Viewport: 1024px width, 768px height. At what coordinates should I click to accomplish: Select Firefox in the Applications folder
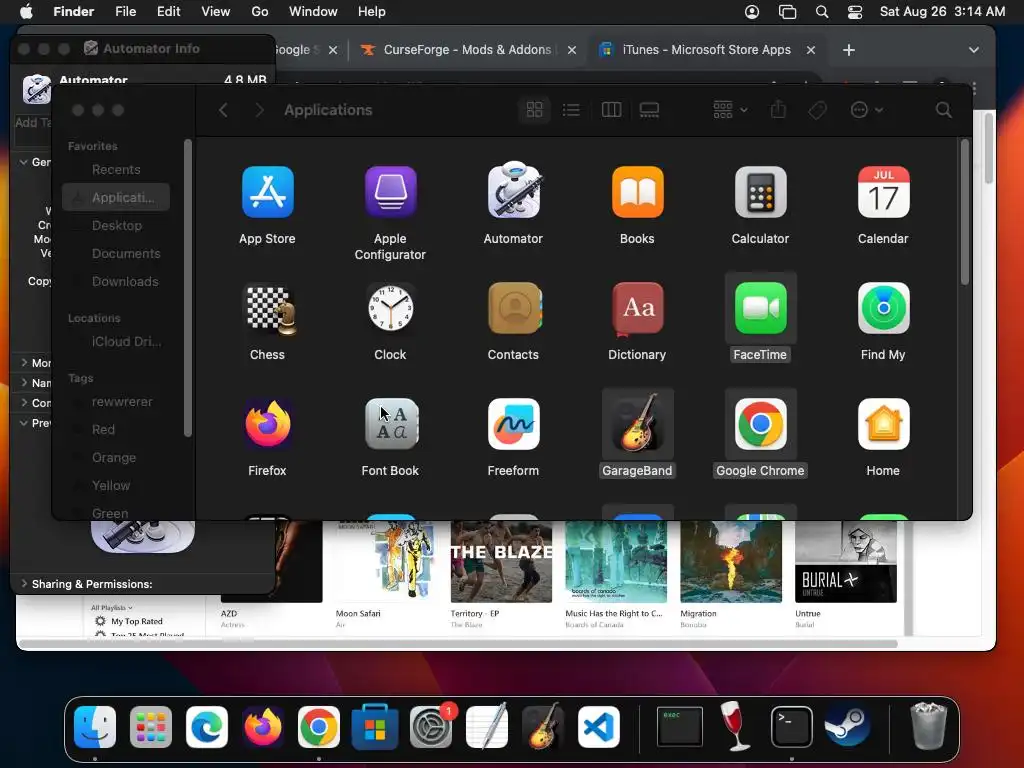[267, 423]
